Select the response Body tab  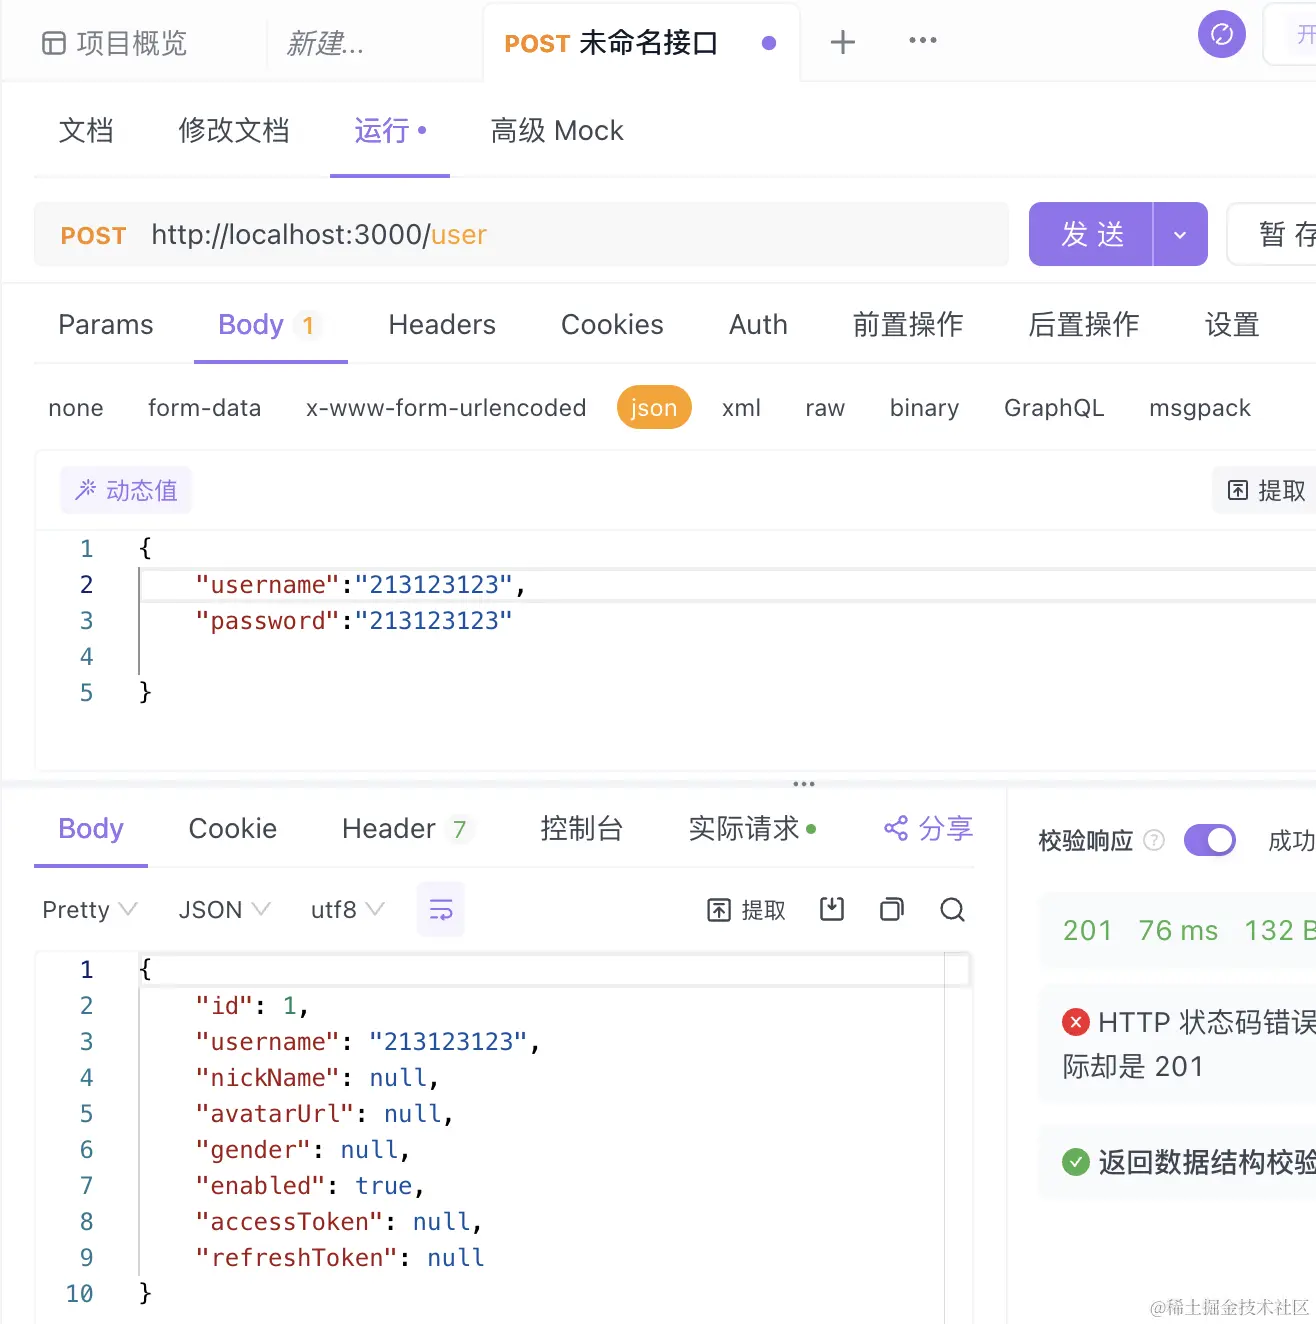point(91,829)
